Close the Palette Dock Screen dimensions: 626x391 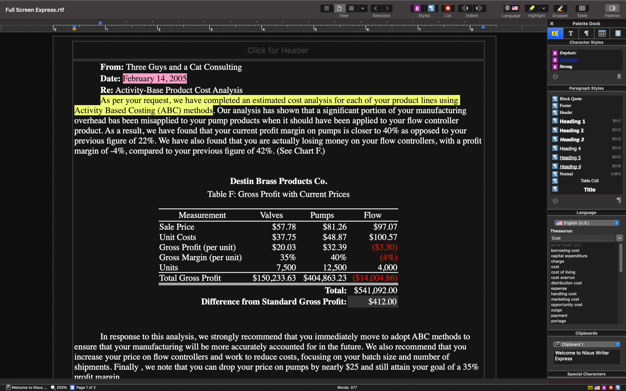[x=552, y=24]
